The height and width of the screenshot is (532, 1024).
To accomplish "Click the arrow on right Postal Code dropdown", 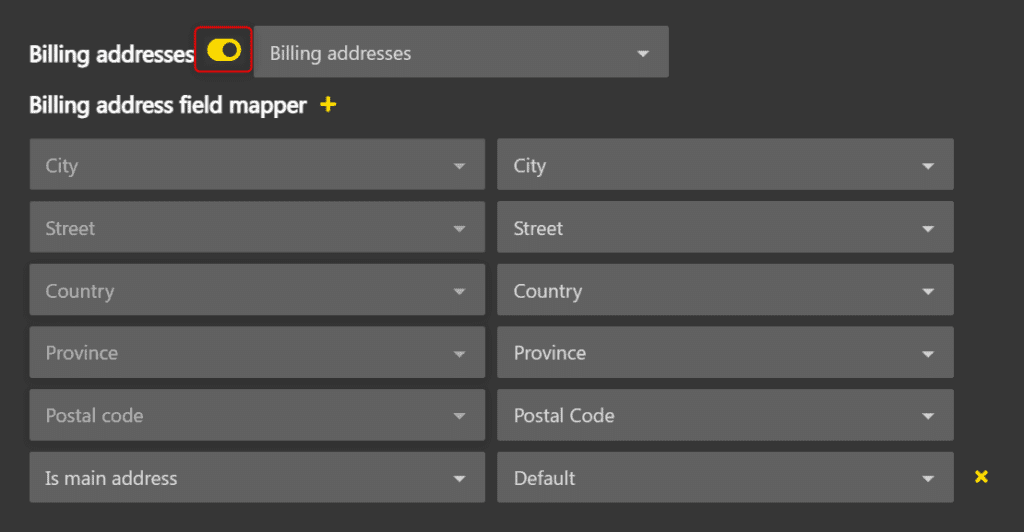I will coord(928,416).
